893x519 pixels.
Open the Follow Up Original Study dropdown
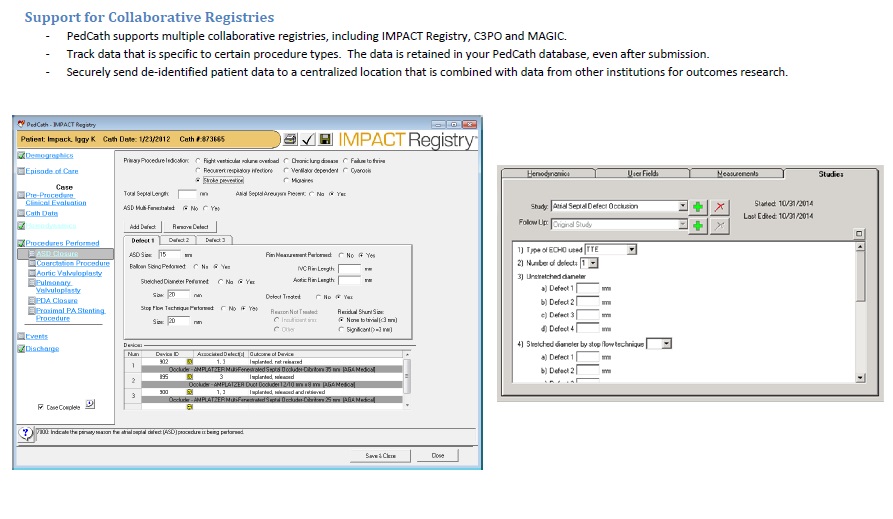[x=682, y=224]
